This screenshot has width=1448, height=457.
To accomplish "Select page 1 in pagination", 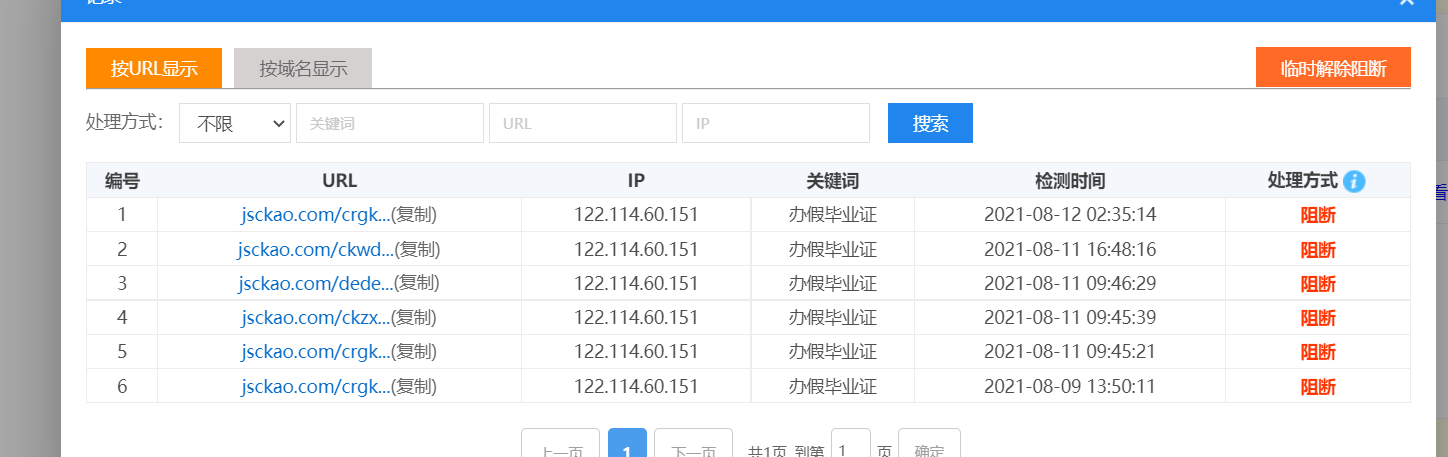I will click(x=627, y=446).
